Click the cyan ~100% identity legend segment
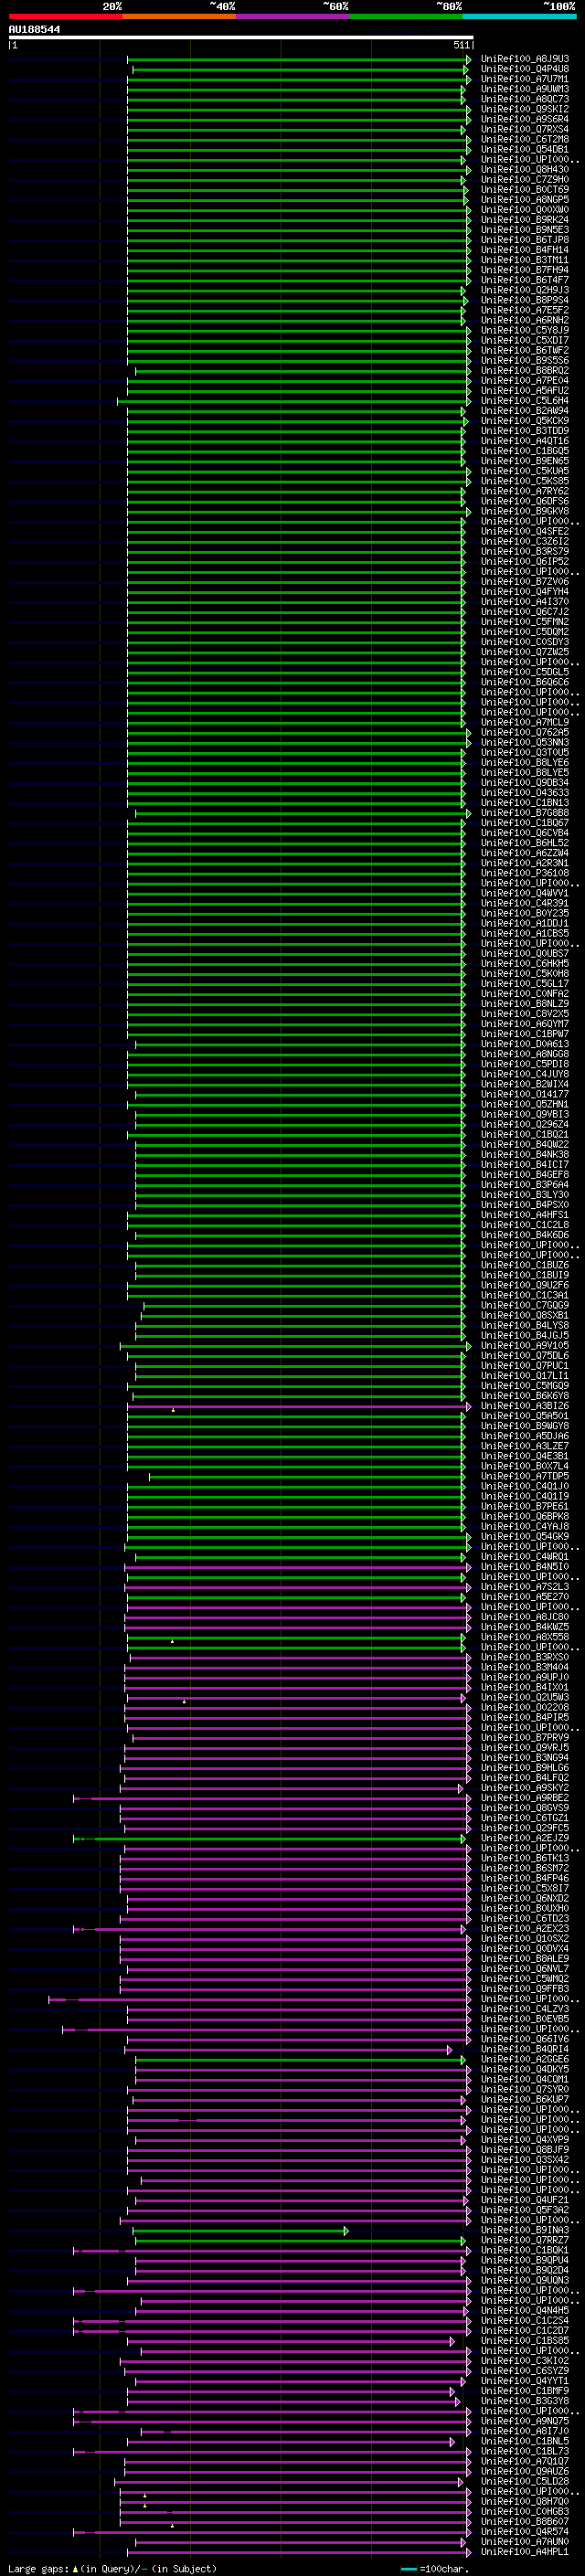The height and width of the screenshot is (2576, 585). coord(519,16)
